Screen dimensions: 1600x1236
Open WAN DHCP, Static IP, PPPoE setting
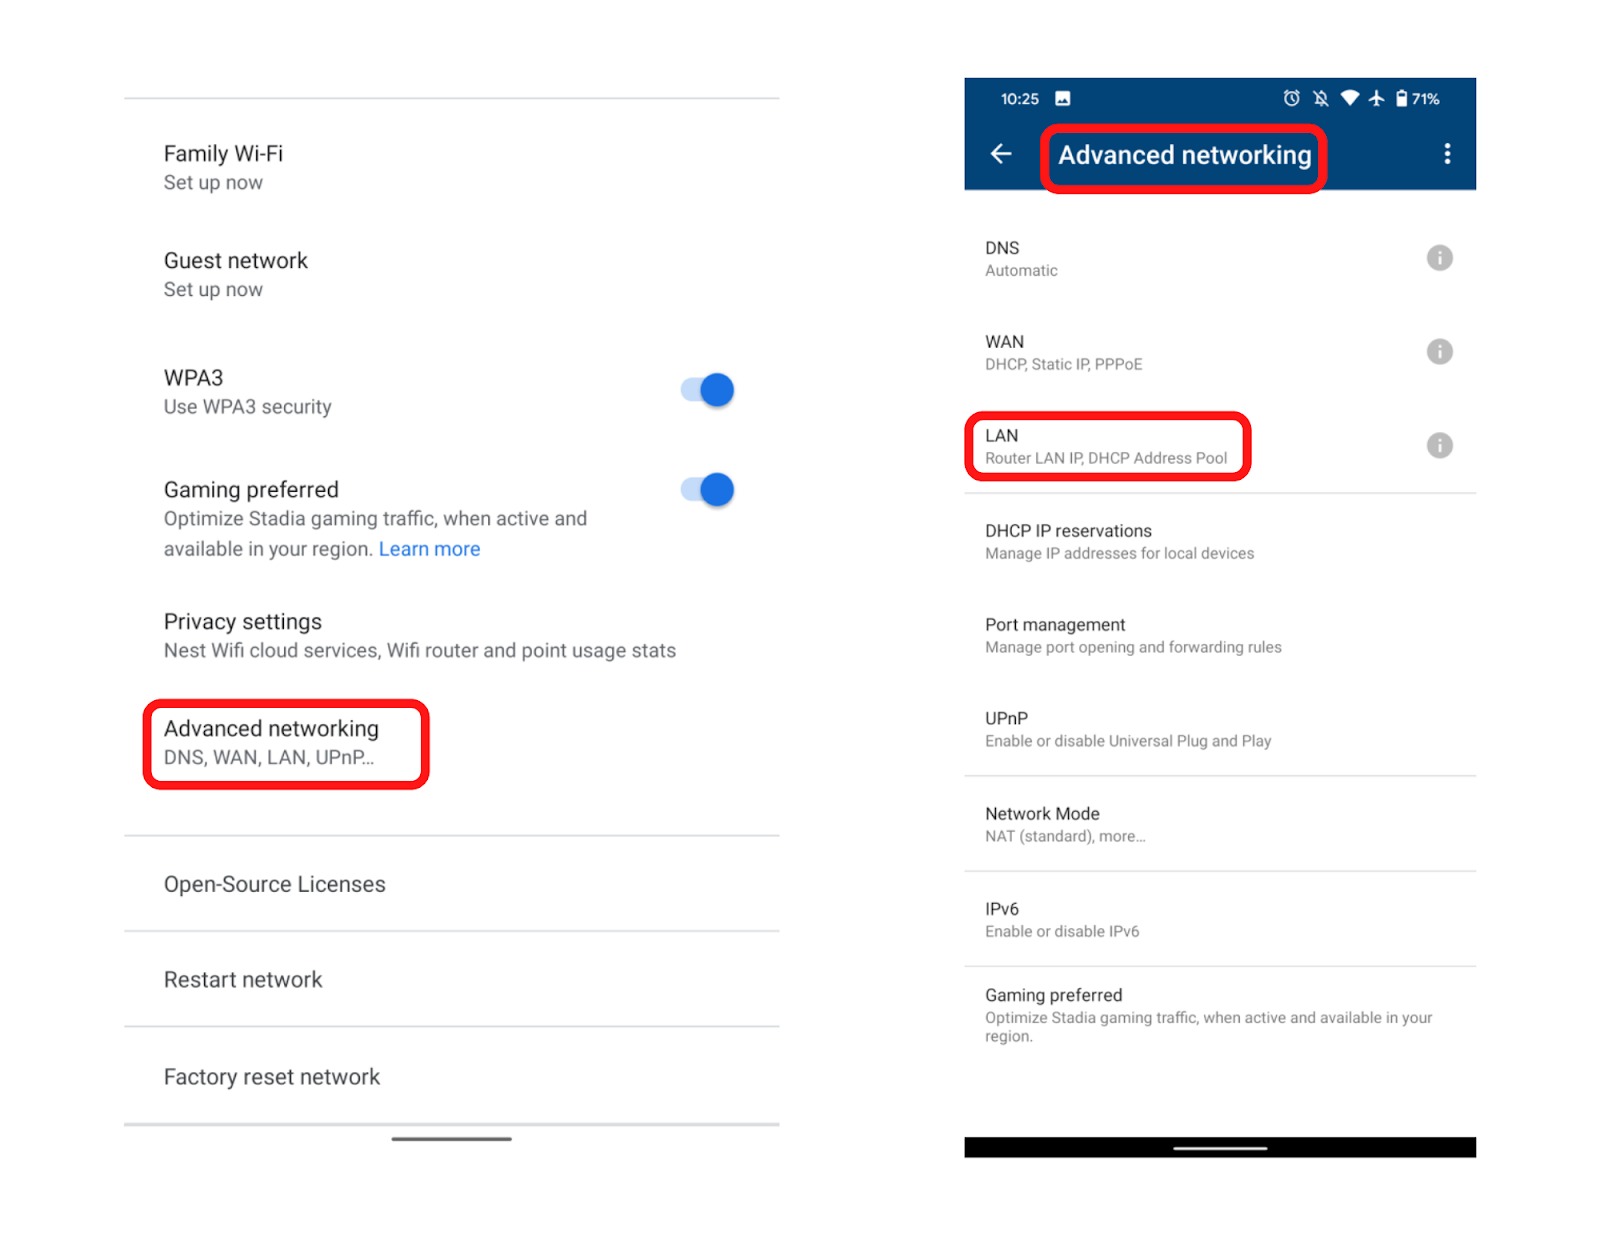pos(1220,352)
